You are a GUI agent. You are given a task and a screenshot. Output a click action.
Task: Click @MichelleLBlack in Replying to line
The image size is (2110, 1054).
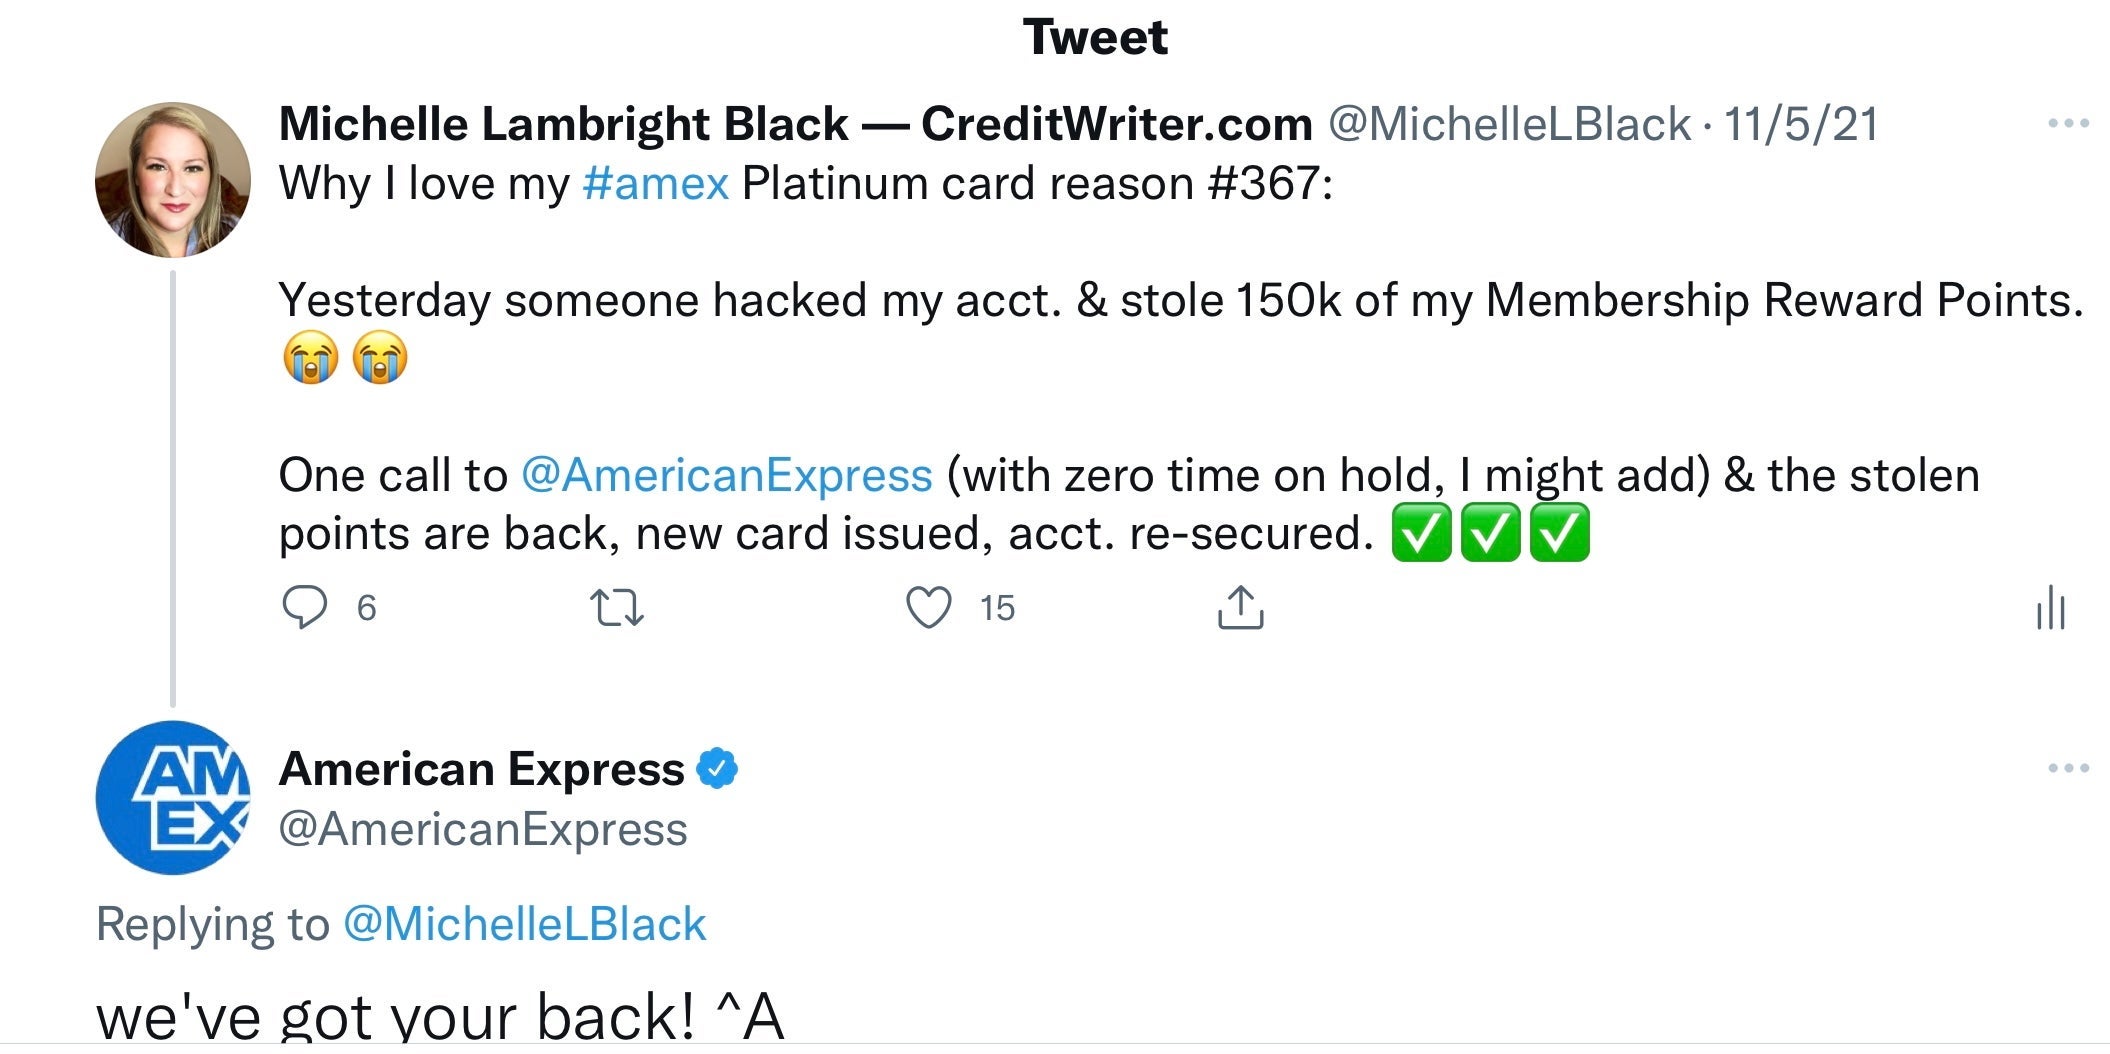pyautogui.click(x=524, y=924)
